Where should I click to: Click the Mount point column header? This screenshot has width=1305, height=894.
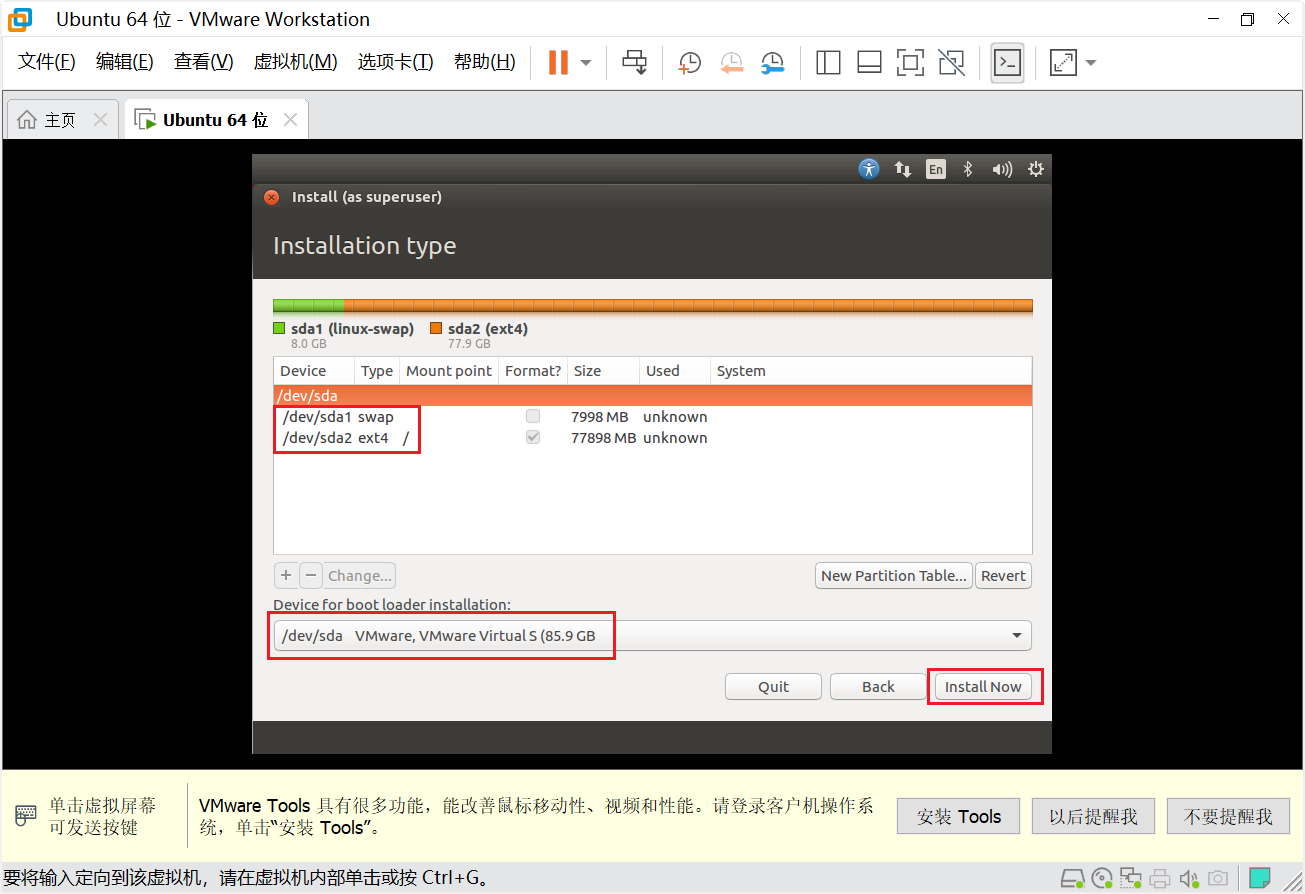[449, 371]
